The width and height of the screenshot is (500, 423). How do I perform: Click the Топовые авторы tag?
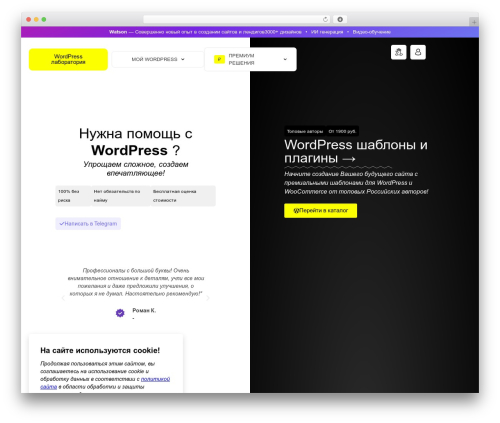tap(305, 131)
